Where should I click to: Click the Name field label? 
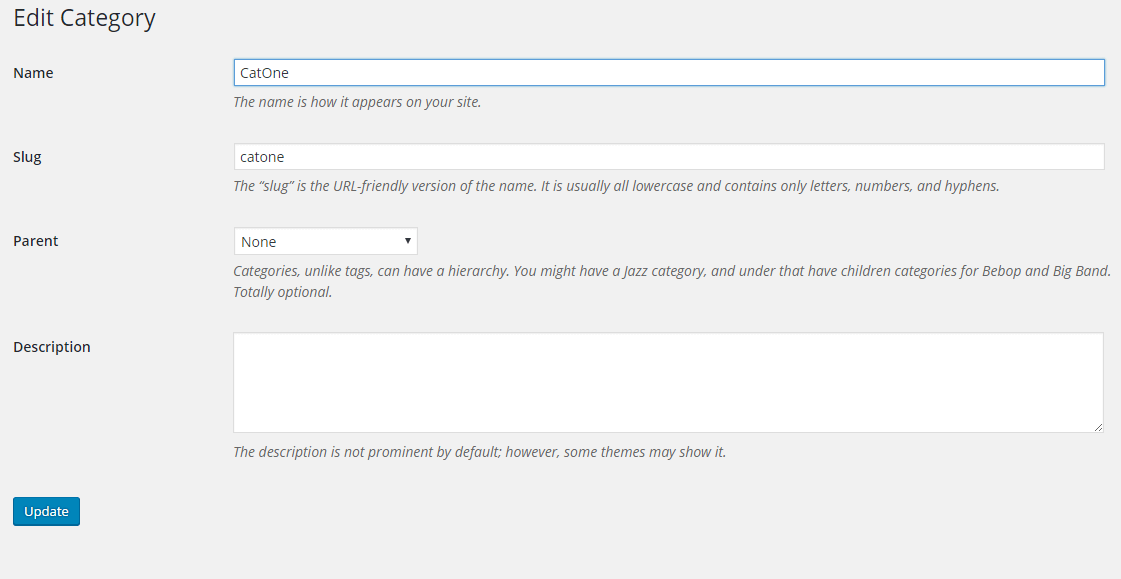(33, 73)
